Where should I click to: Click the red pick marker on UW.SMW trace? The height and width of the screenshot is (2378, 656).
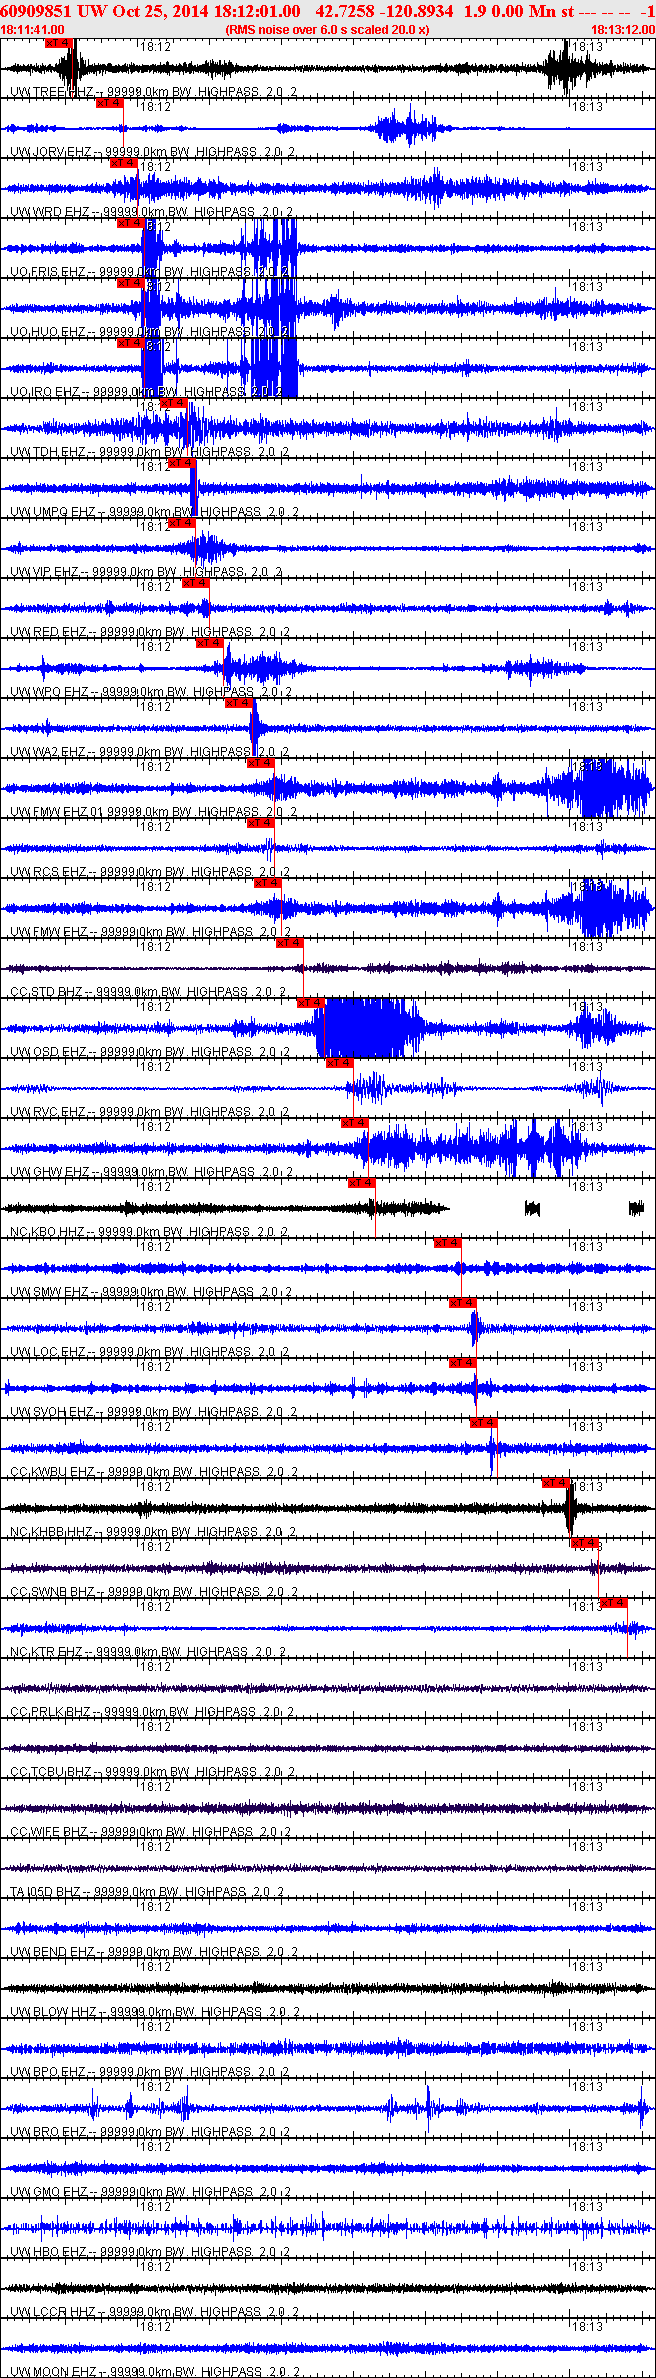coord(447,1243)
